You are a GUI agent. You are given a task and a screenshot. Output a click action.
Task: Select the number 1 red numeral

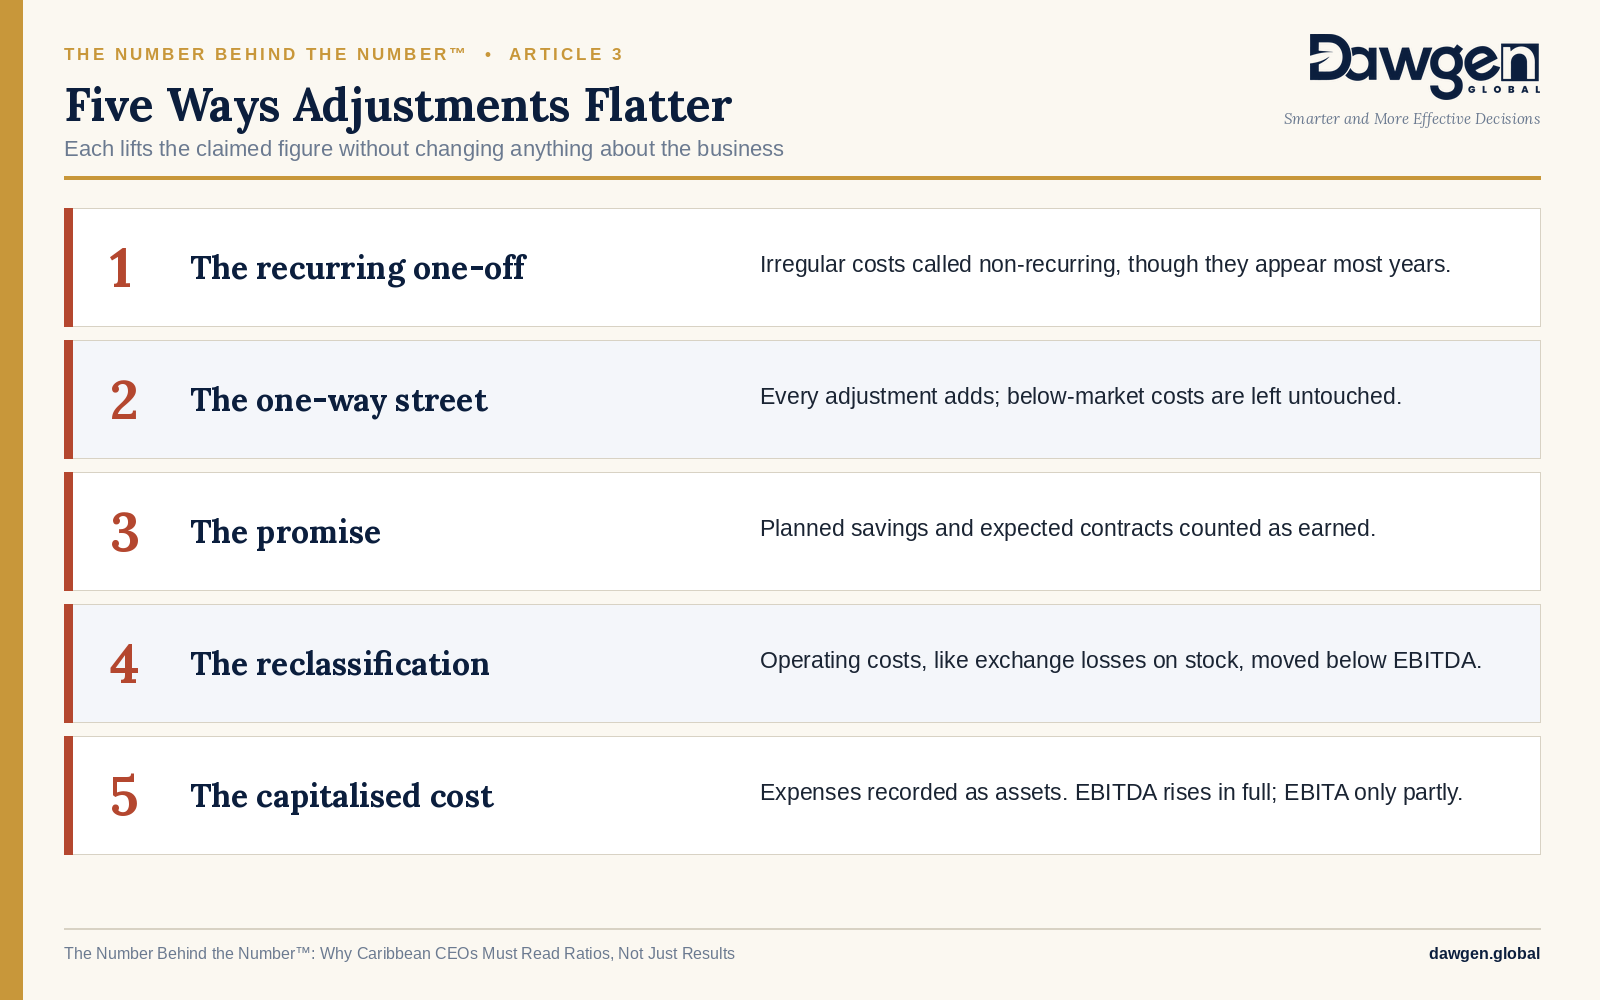coord(121,268)
